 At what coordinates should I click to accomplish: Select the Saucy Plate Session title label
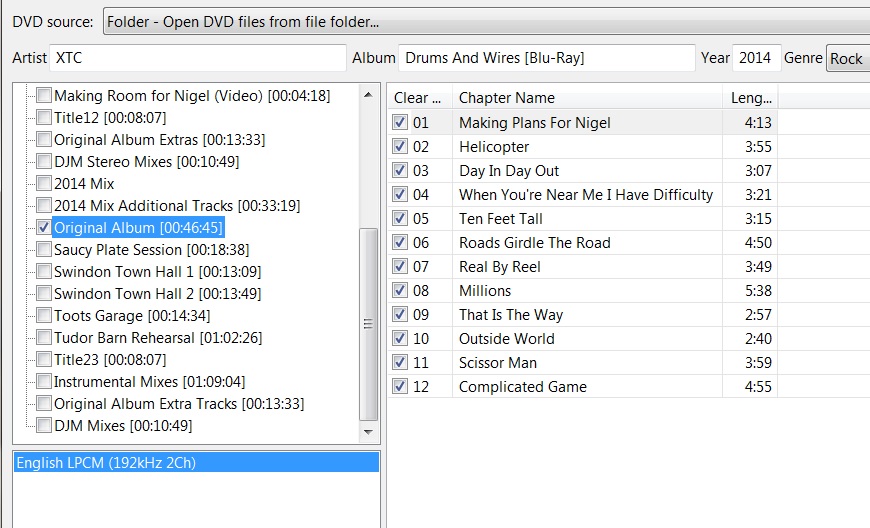[x=151, y=250]
